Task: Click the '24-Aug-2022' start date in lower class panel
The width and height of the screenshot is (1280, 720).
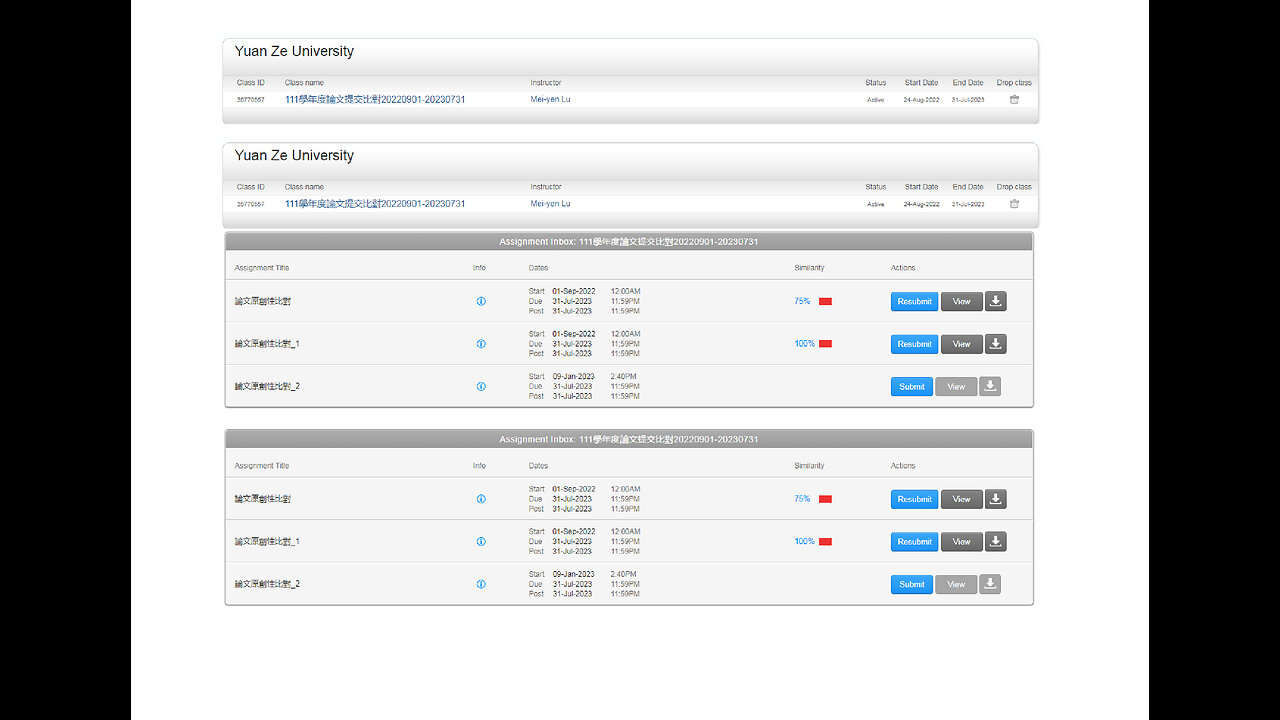Action: point(921,204)
